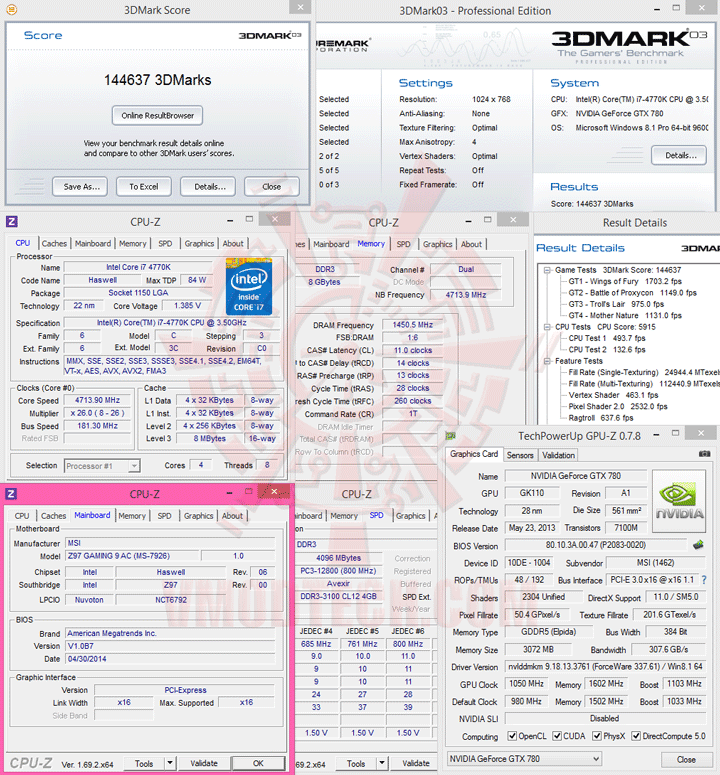Click the bus interface question mark icon
The image size is (720, 775).
click(704, 580)
